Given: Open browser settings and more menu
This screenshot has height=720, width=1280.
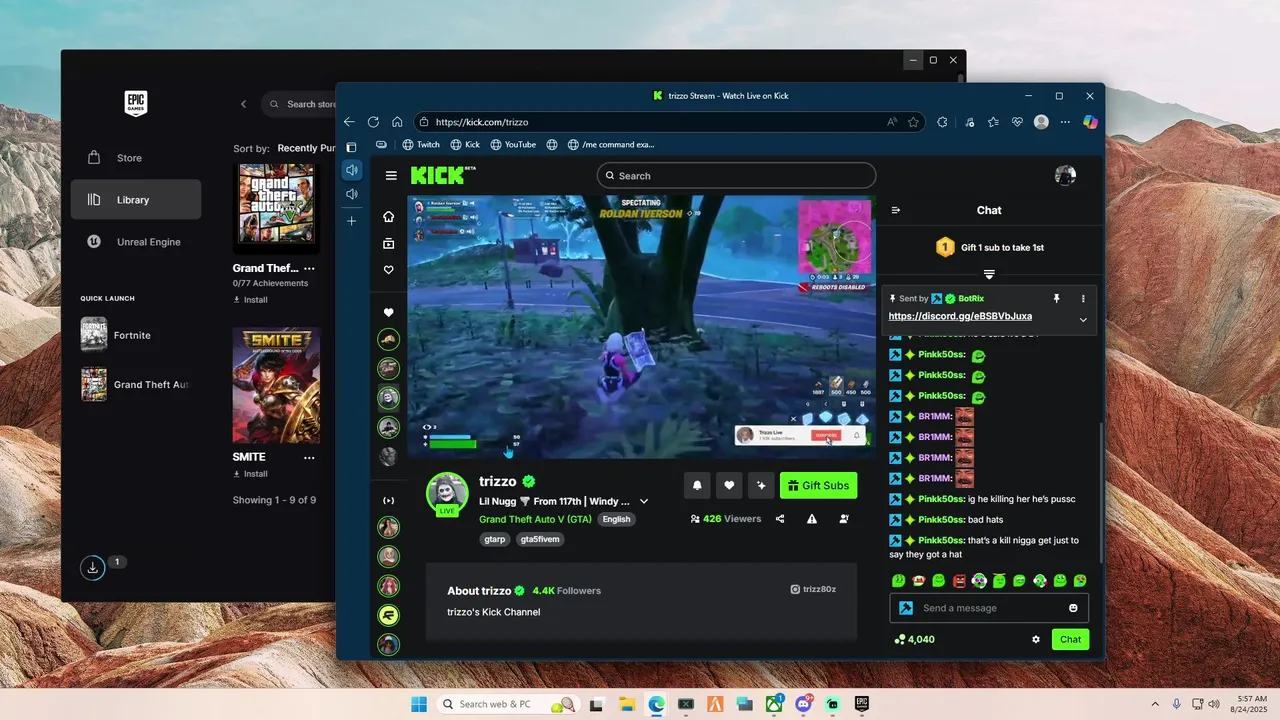Looking at the screenshot, I should click(1065, 122).
